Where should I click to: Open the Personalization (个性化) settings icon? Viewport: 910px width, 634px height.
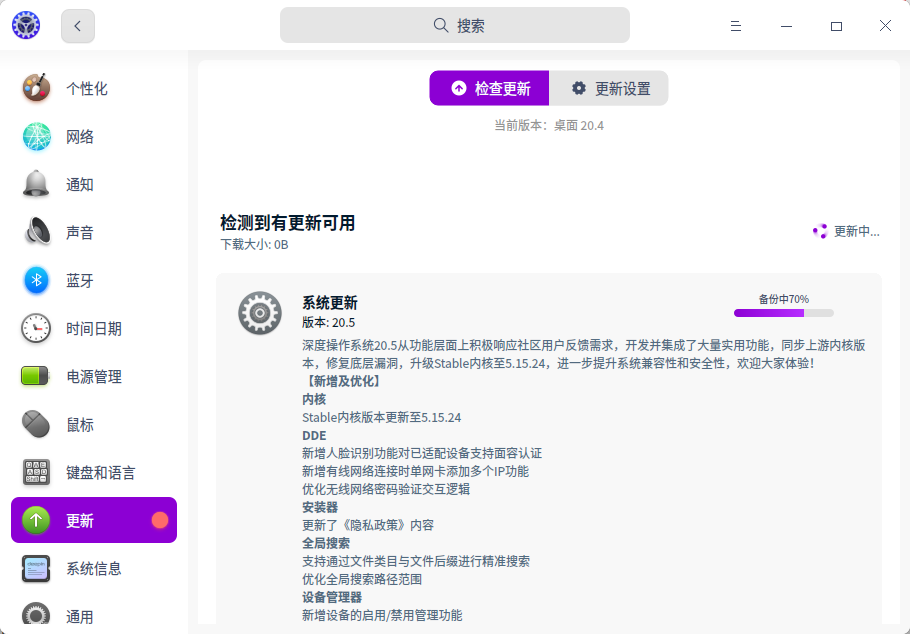(37, 88)
